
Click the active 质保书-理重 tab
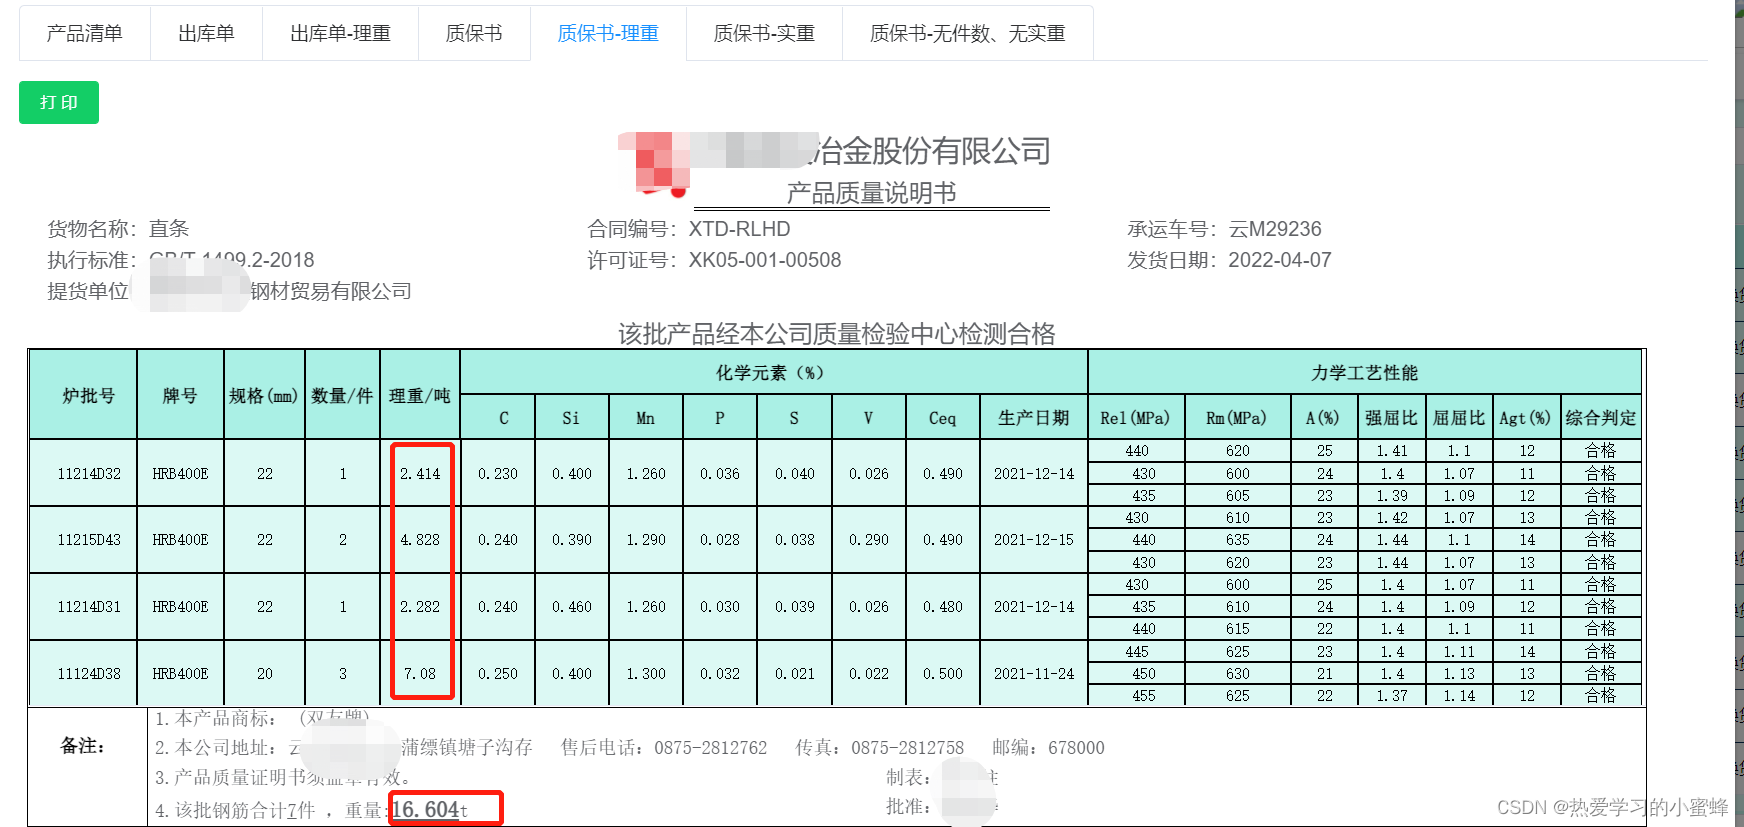point(608,33)
